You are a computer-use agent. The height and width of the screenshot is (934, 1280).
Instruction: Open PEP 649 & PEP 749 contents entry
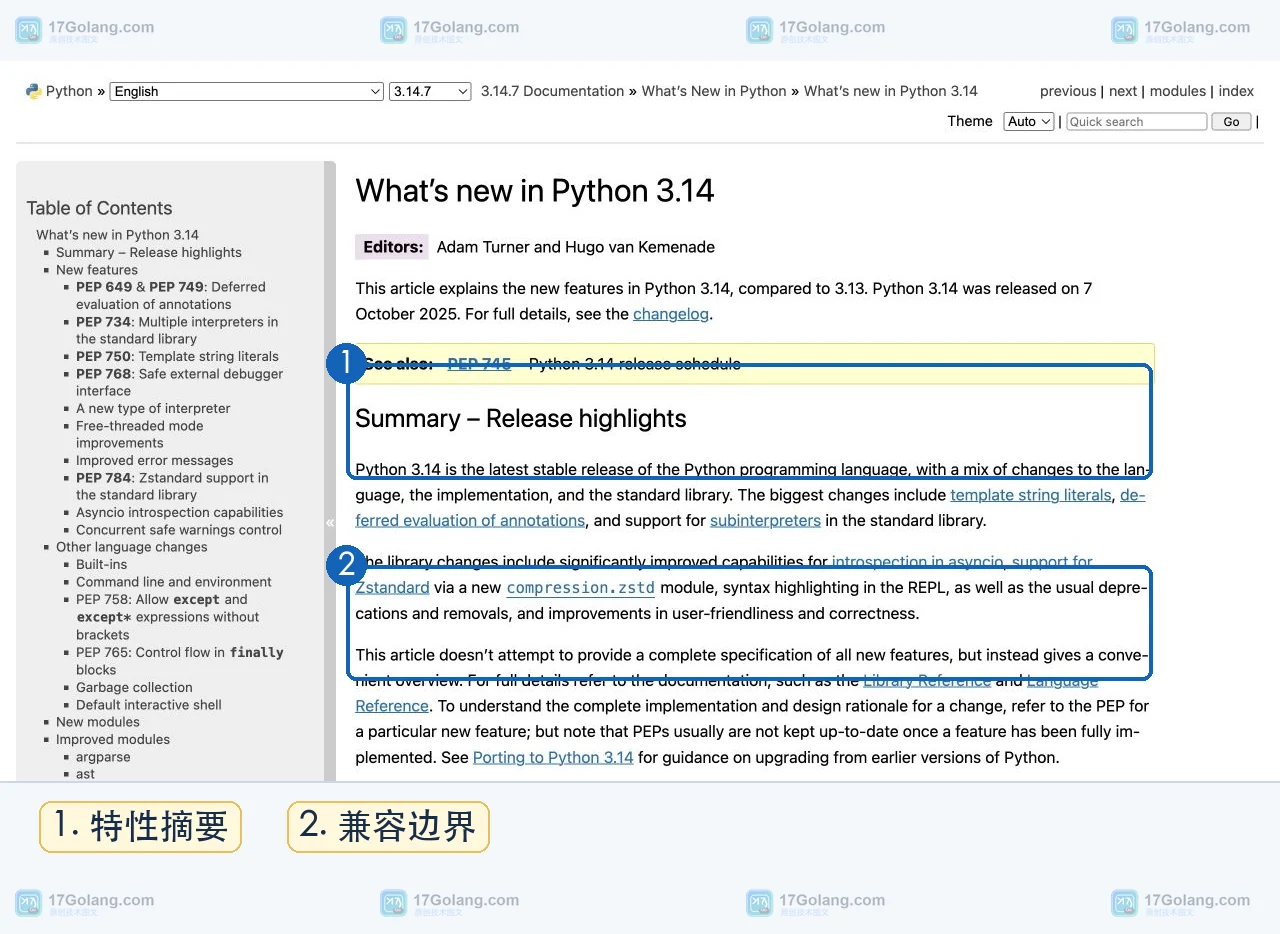coord(171,296)
